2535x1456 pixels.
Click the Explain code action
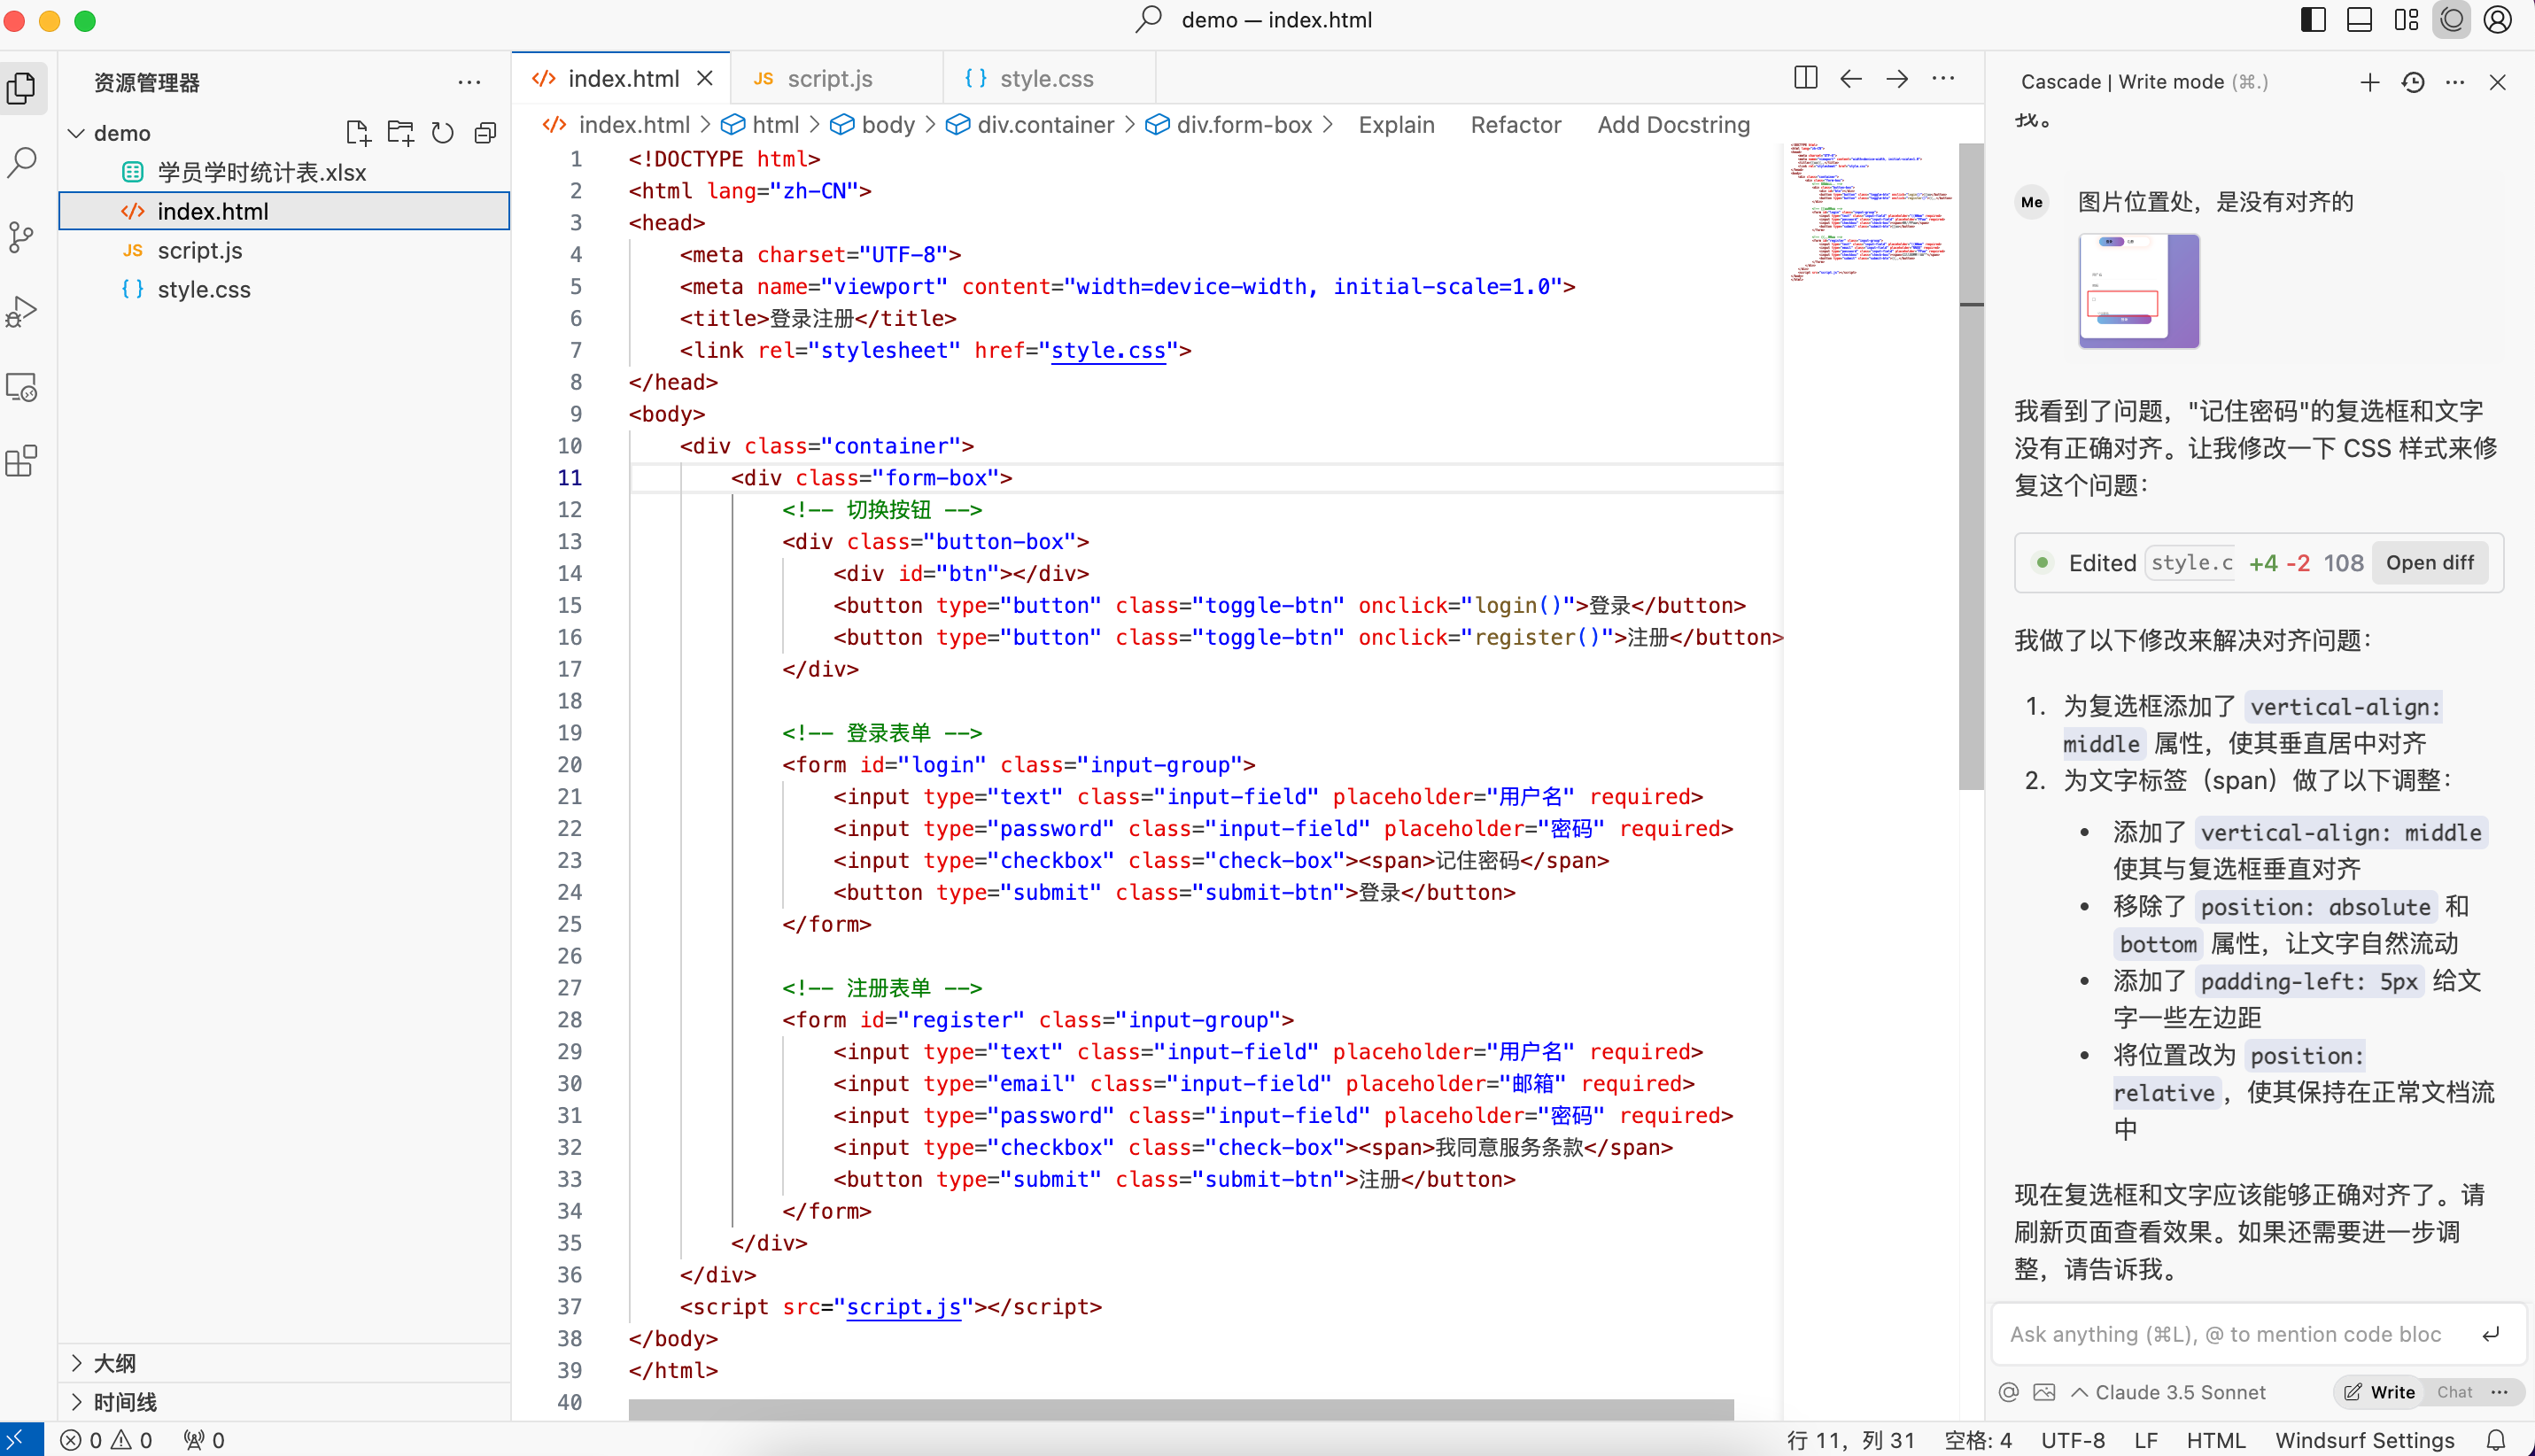pos(1396,125)
